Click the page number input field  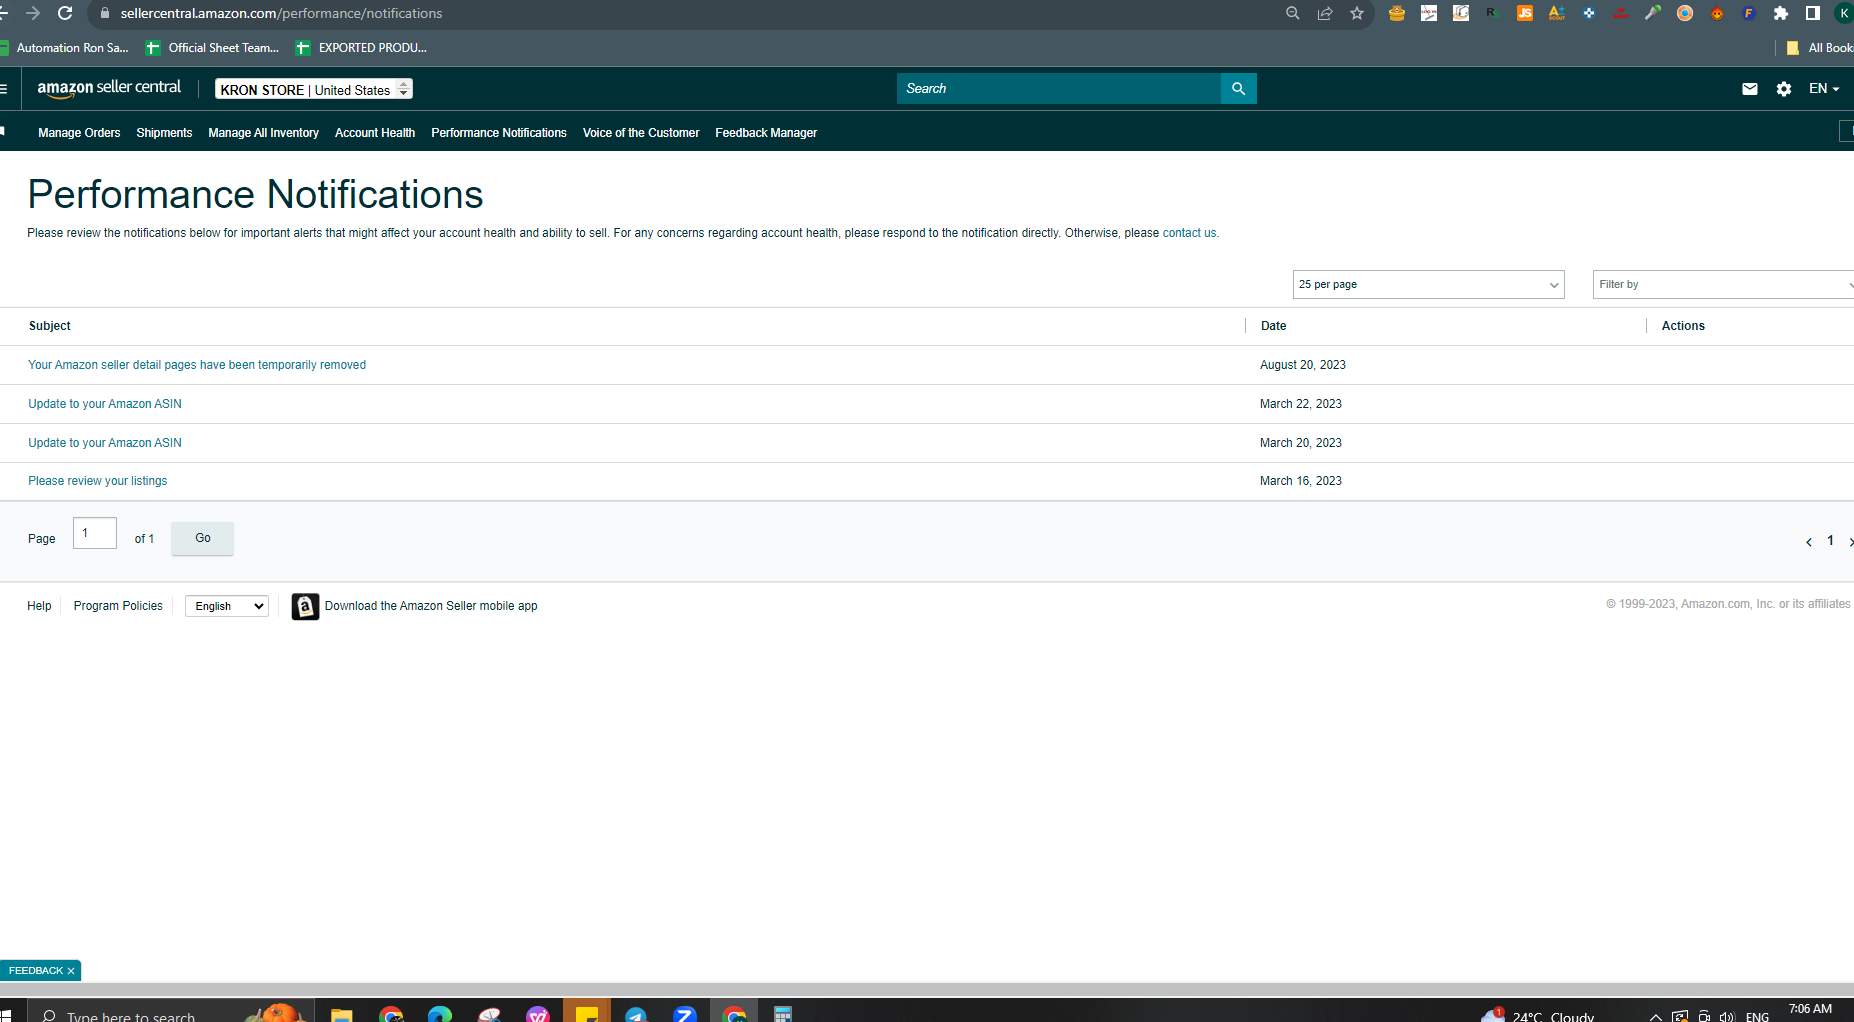(x=95, y=533)
